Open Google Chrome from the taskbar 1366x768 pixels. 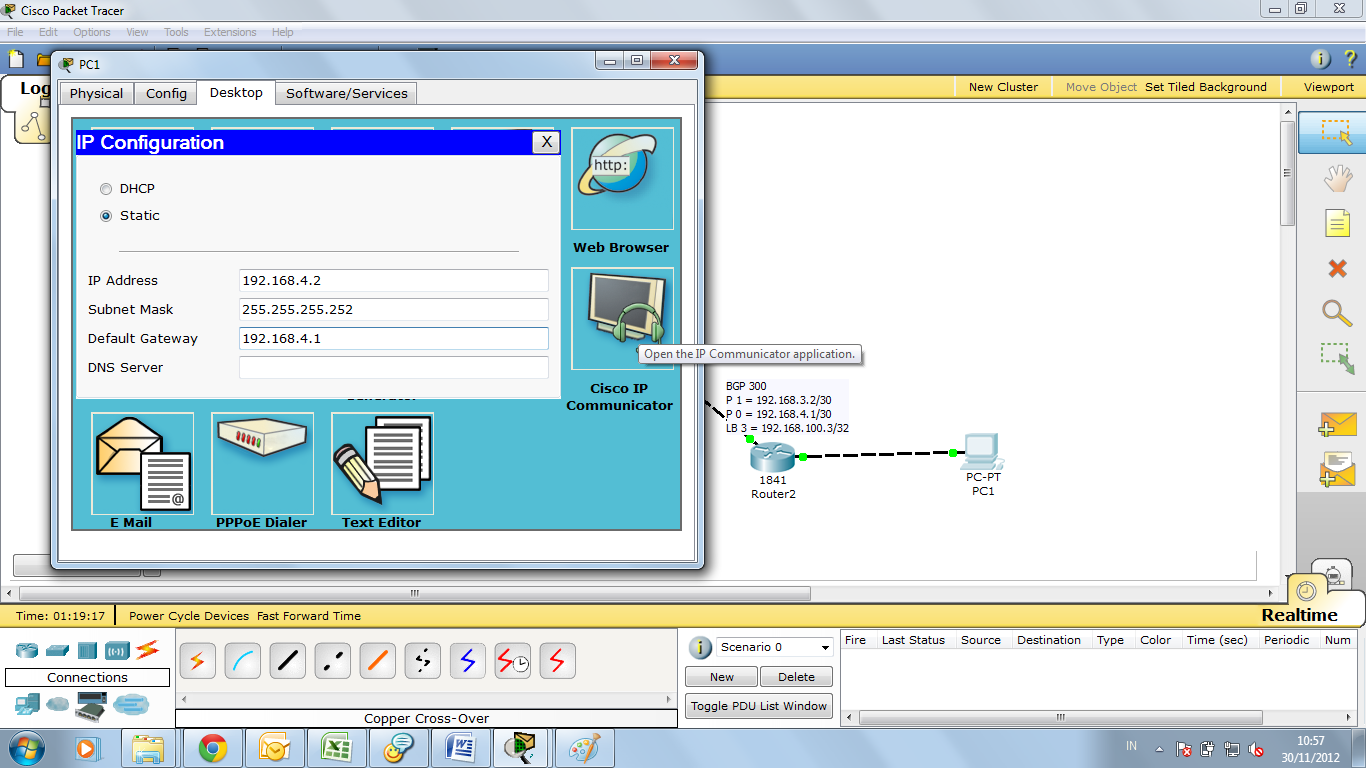click(x=212, y=748)
